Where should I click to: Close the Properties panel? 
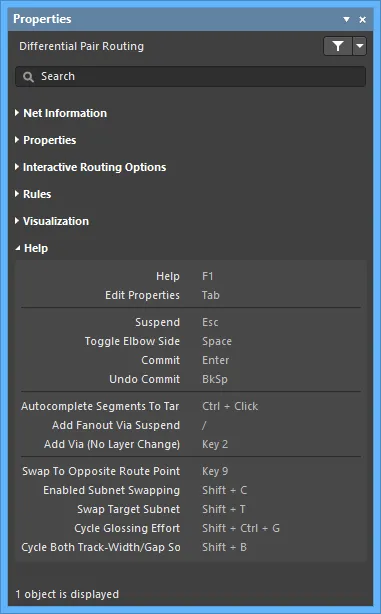[363, 19]
